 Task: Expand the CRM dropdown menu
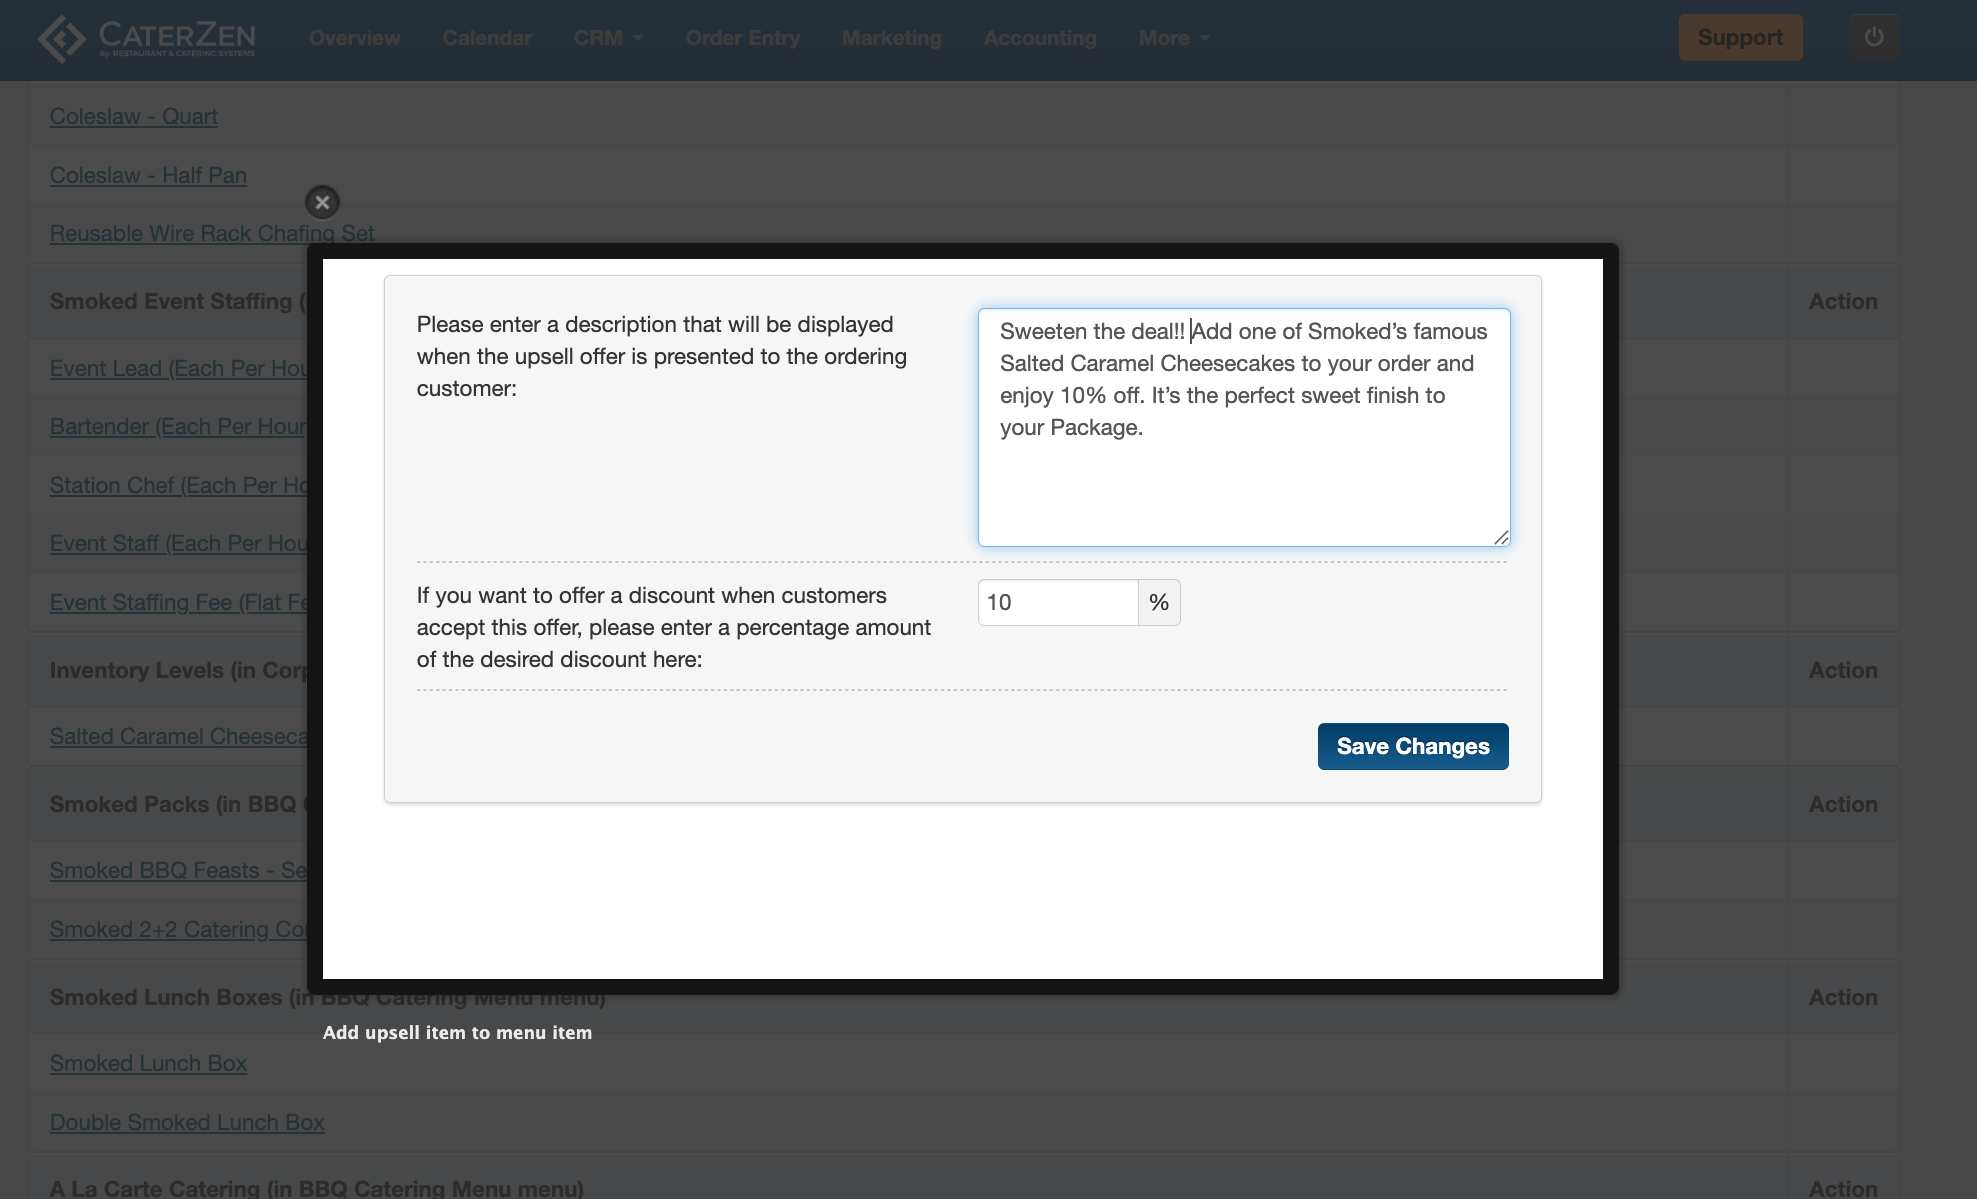608,38
